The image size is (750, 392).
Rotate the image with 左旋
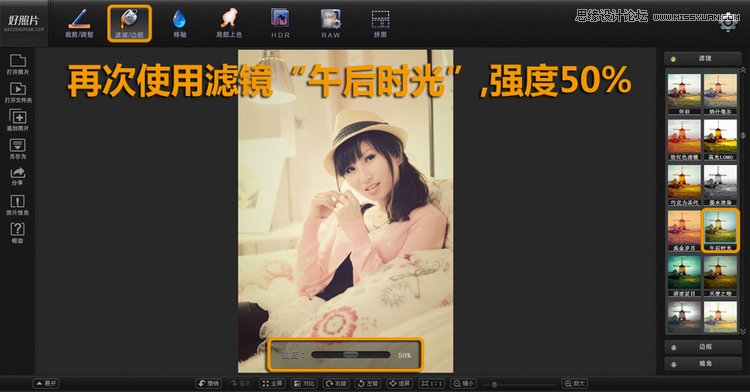point(367,383)
